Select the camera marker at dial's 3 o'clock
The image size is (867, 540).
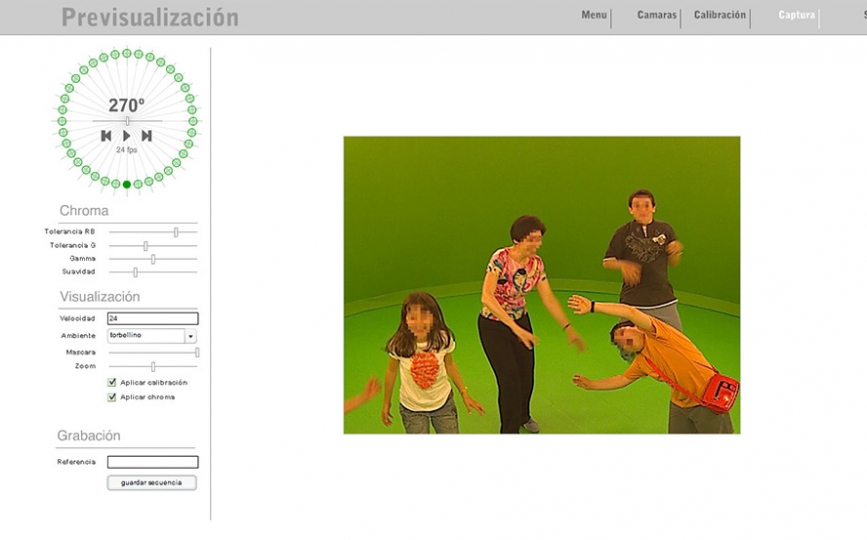coord(192,121)
